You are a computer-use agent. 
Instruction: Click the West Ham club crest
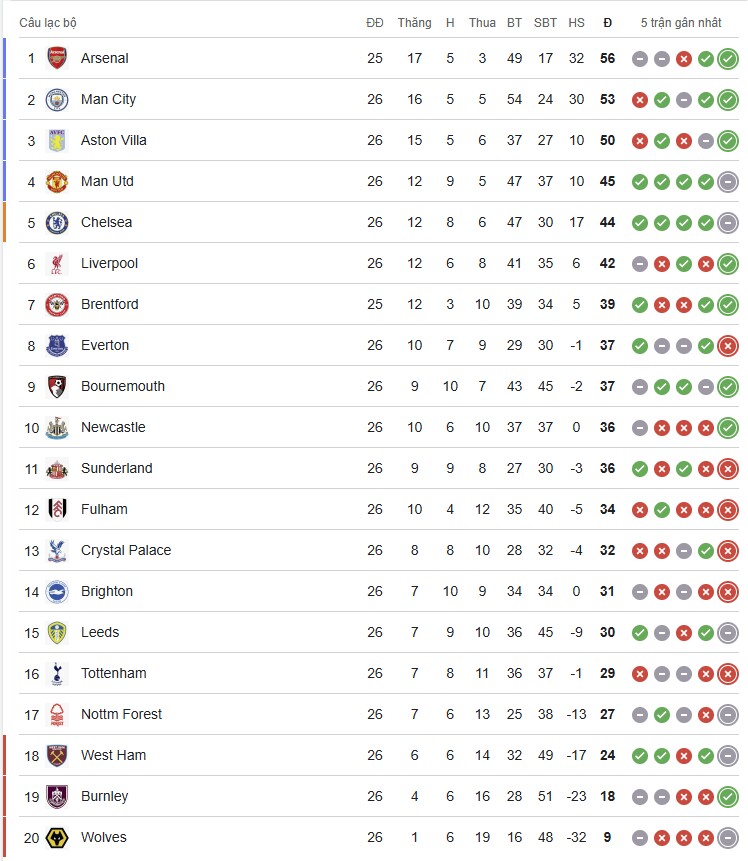[x=57, y=755]
